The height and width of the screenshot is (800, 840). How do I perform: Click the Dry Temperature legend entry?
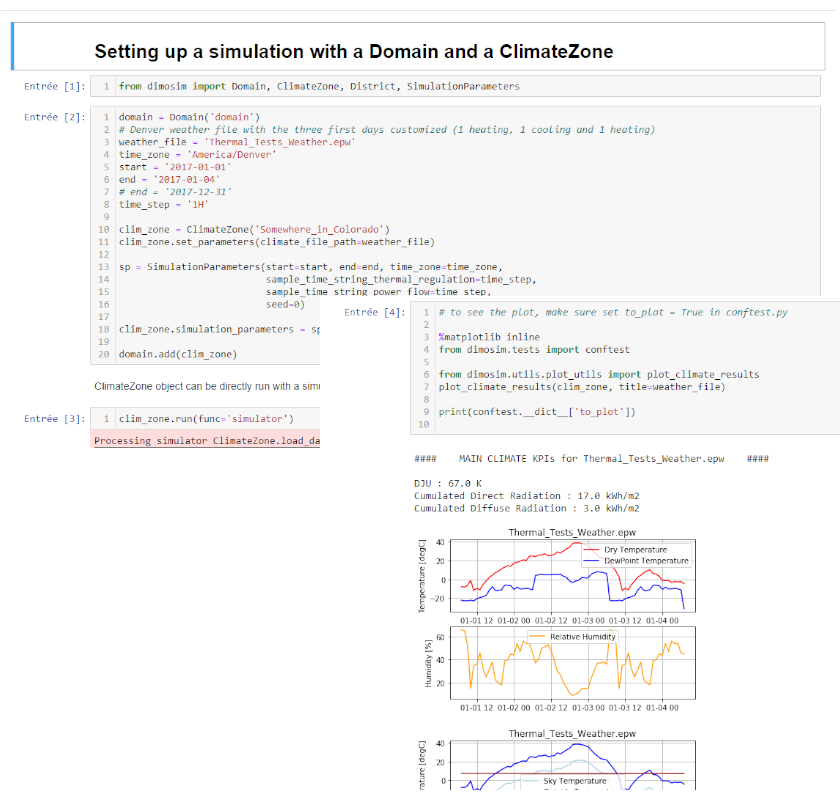[x=635, y=550]
